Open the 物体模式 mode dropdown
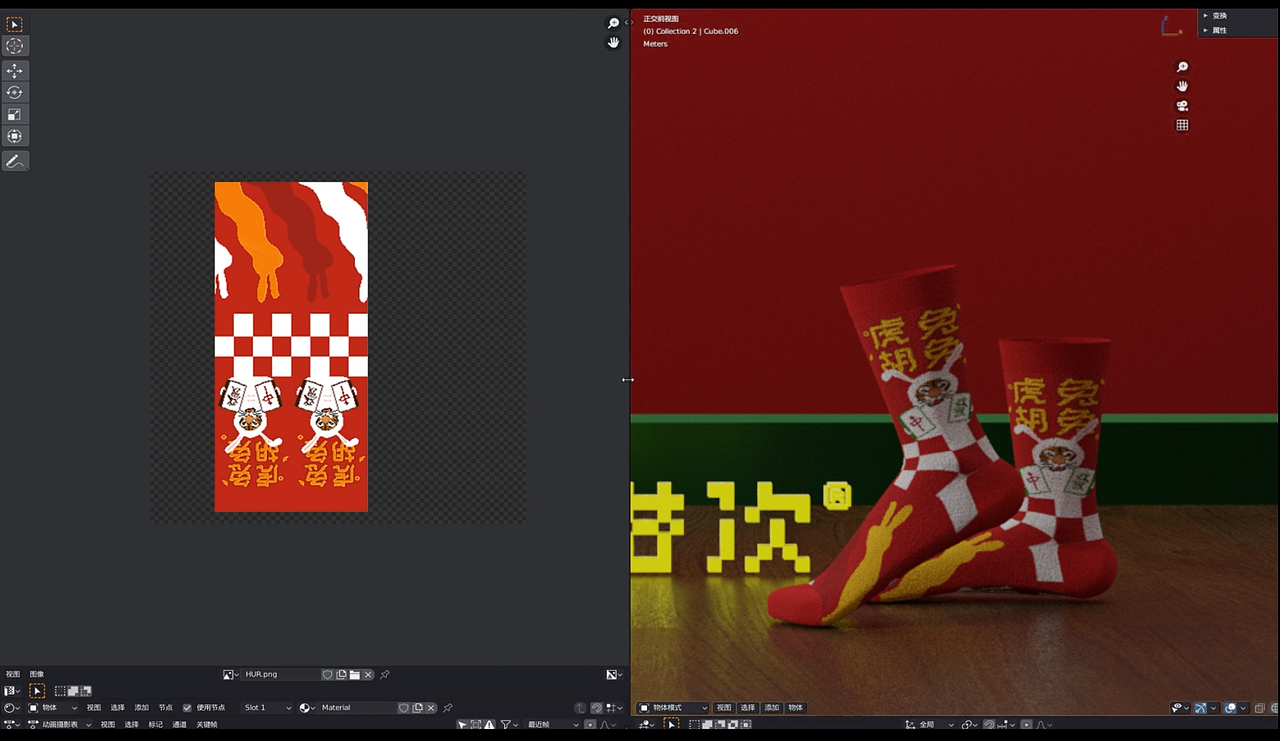 coord(673,708)
